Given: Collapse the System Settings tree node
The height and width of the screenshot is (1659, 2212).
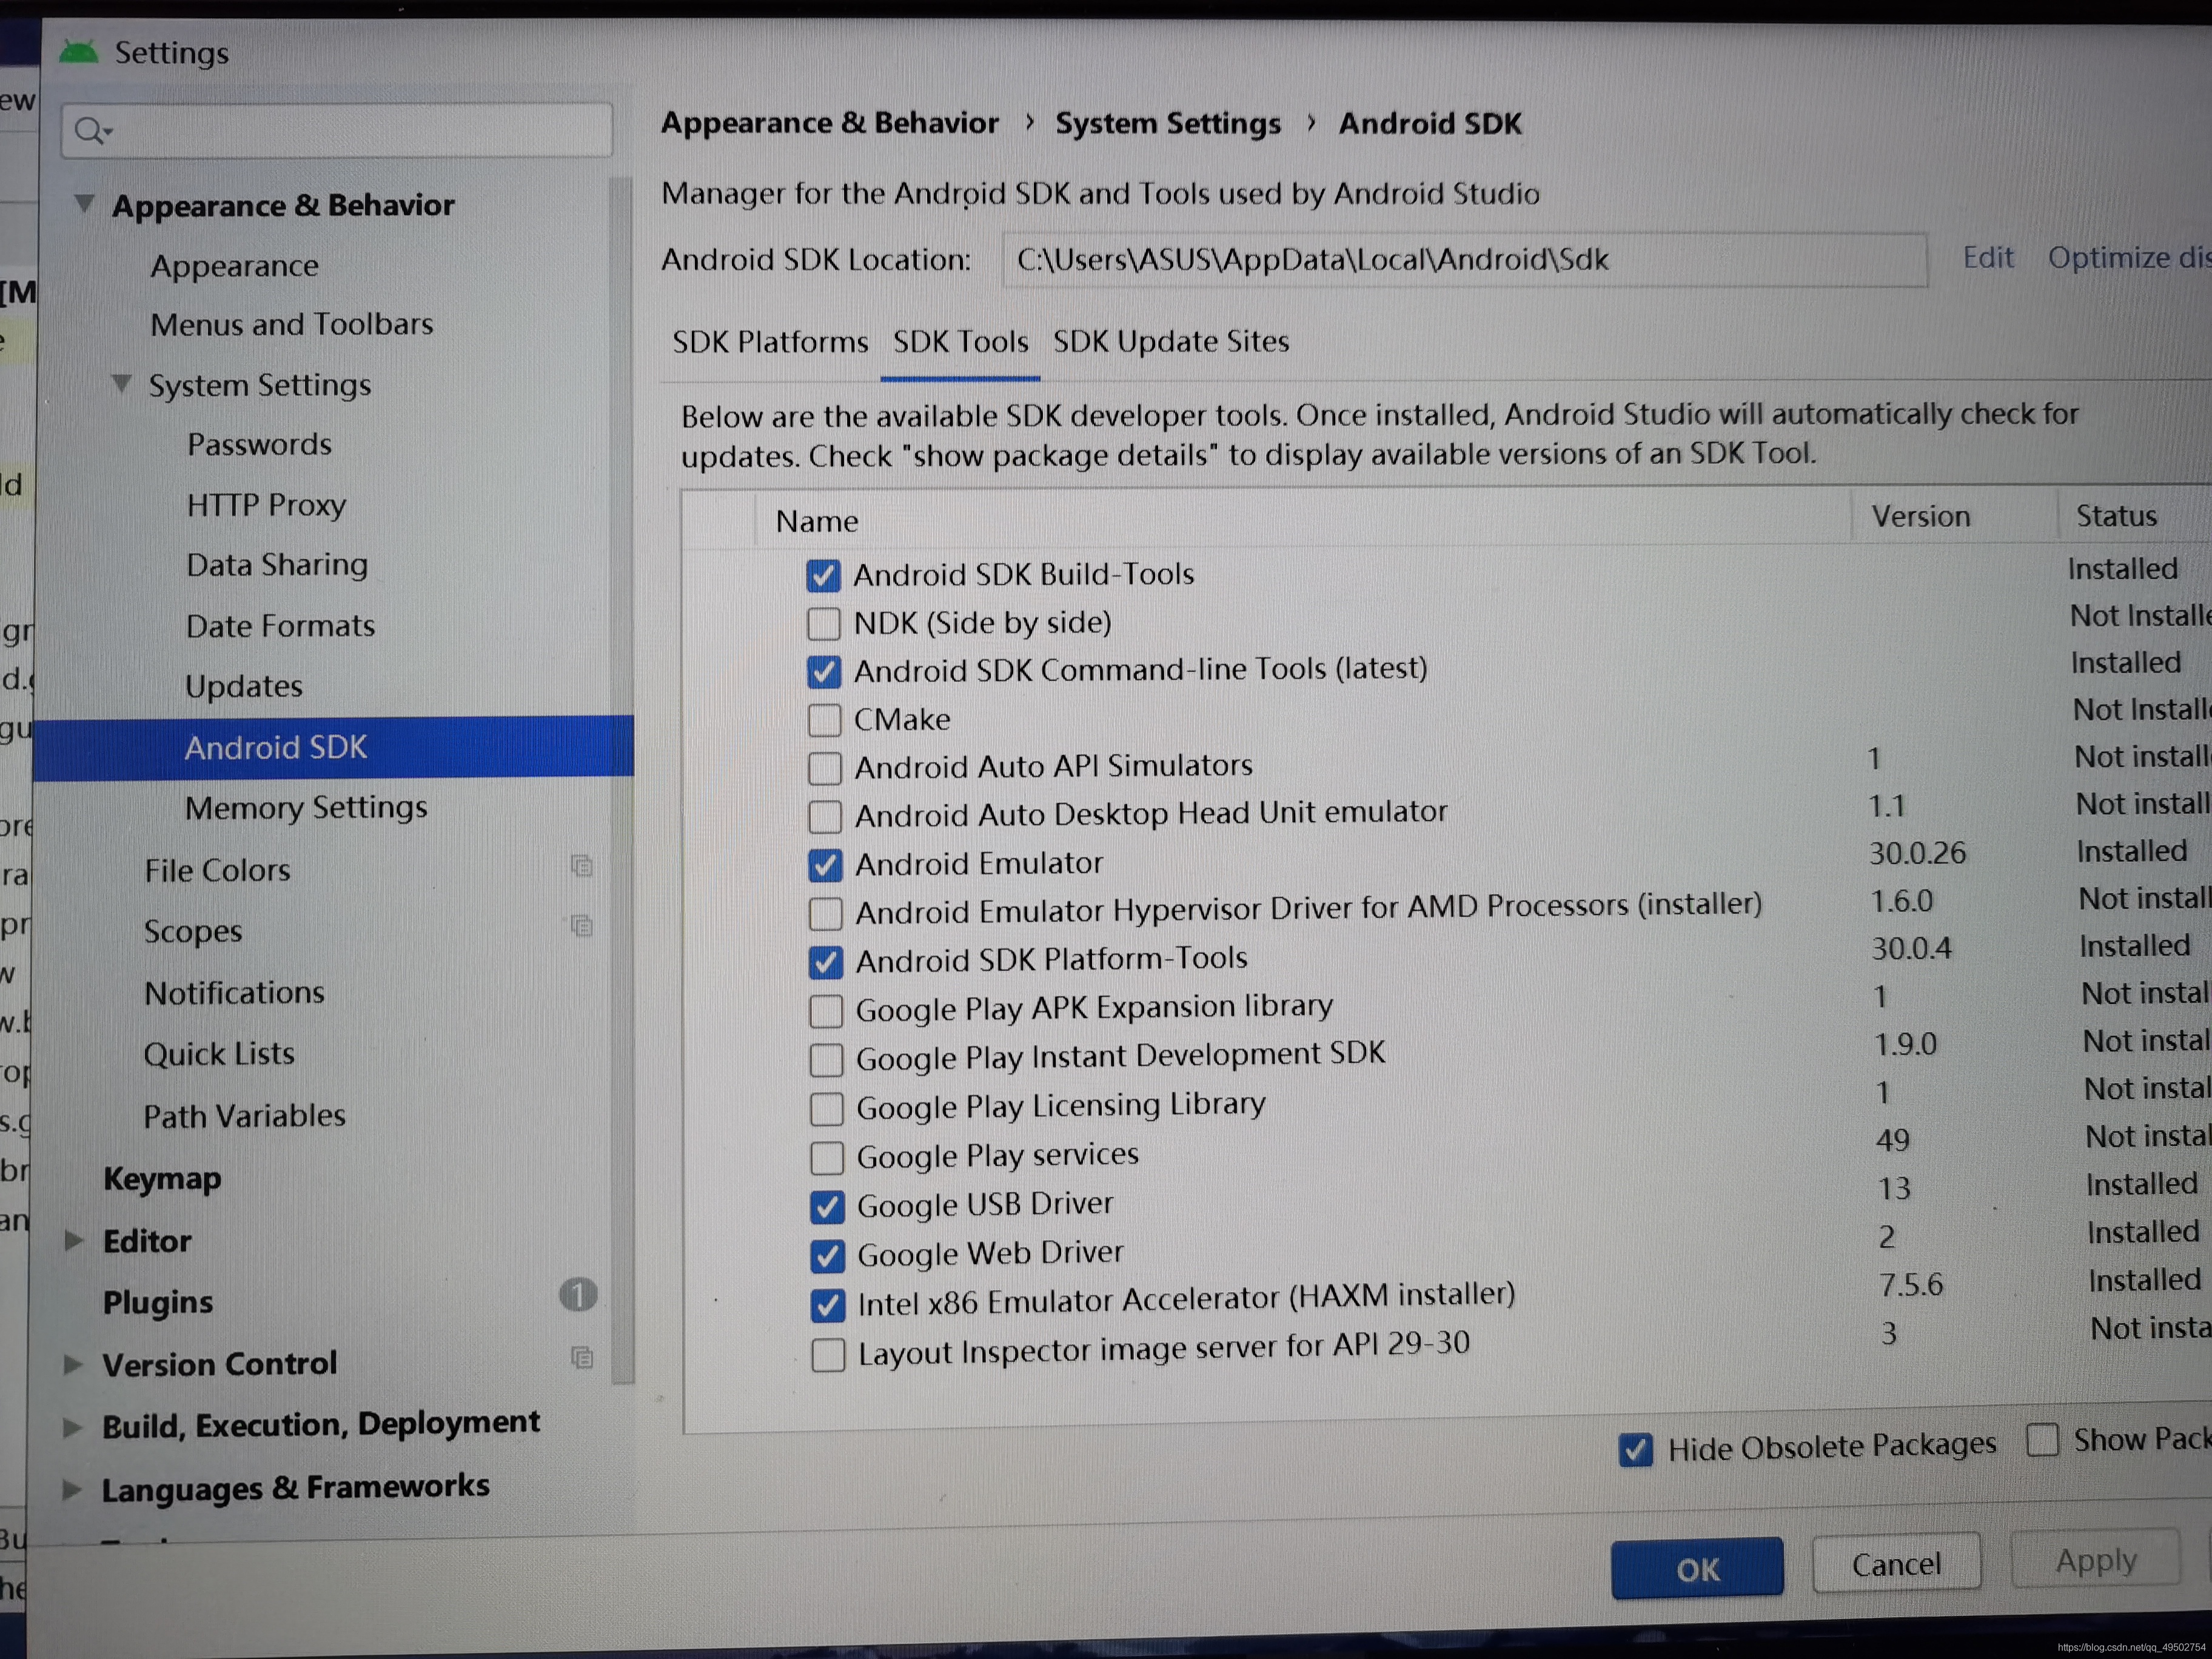Looking at the screenshot, I should pos(122,383).
